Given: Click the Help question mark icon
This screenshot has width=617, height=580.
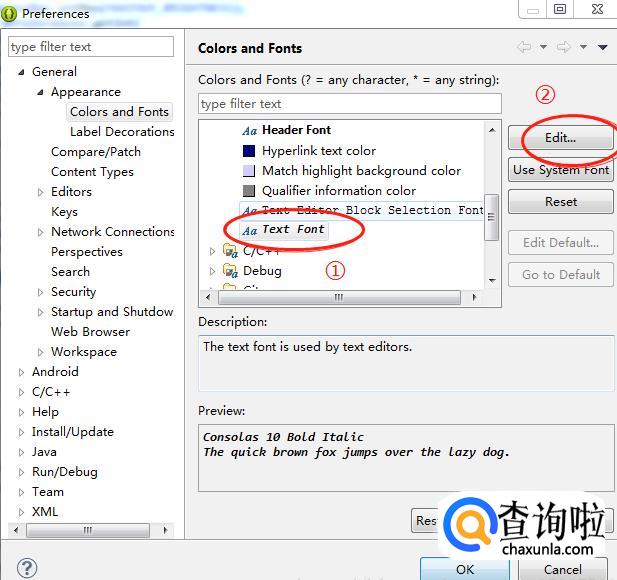Looking at the screenshot, I should pos(27,568).
